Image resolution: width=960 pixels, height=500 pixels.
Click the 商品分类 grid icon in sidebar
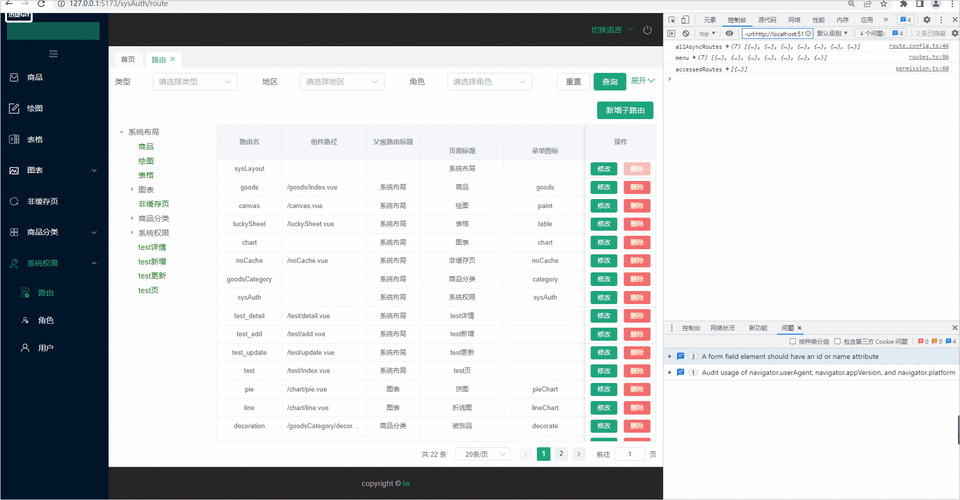[x=14, y=232]
